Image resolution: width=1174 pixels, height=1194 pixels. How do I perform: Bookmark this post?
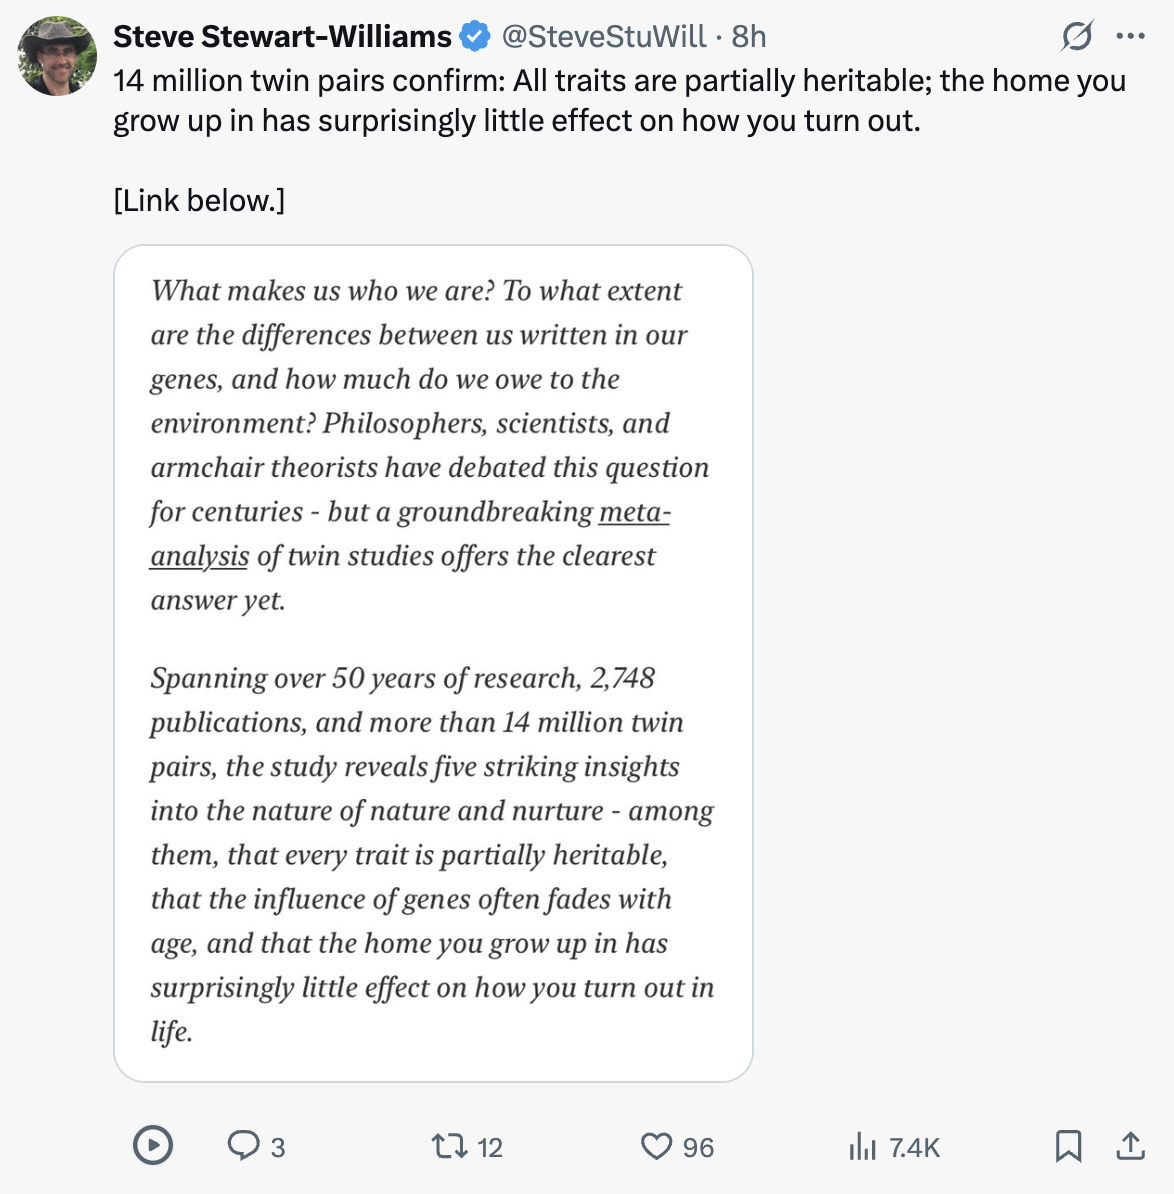[x=1068, y=1146]
